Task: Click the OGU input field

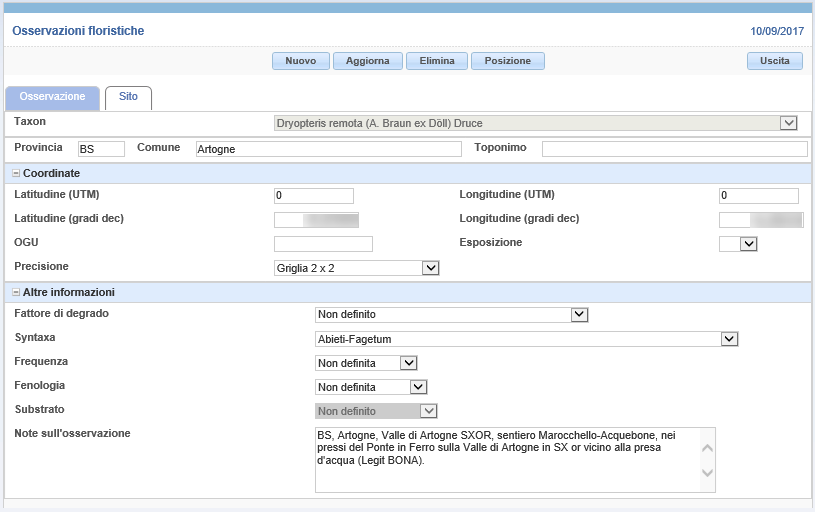Action: click(x=323, y=244)
